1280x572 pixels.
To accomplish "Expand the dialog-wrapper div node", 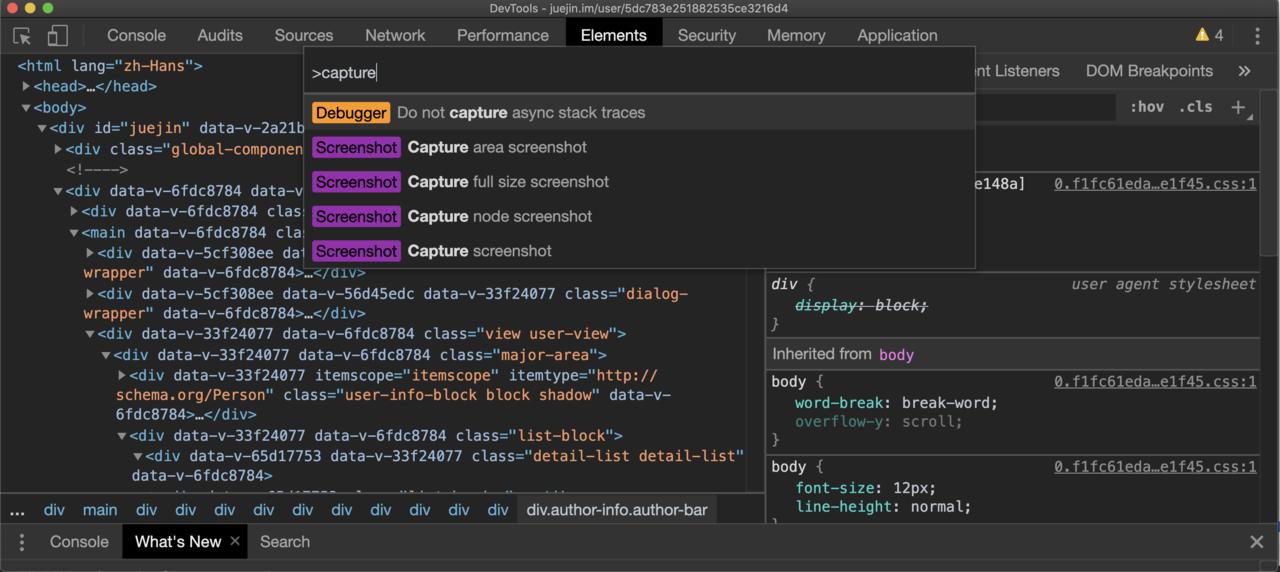I will [x=90, y=294].
